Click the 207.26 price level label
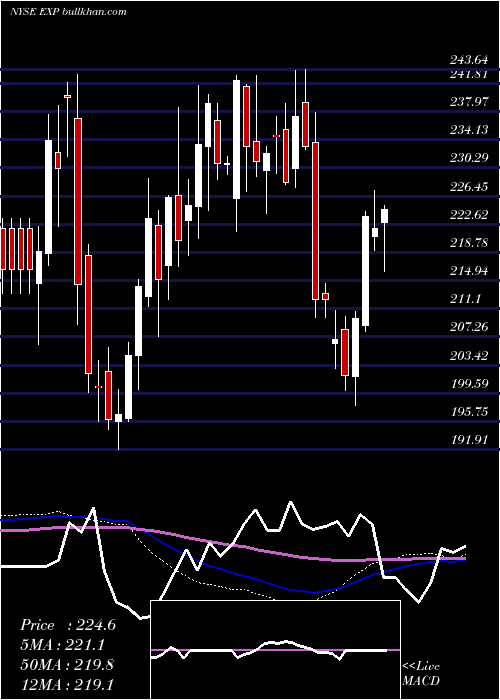 [x=468, y=327]
